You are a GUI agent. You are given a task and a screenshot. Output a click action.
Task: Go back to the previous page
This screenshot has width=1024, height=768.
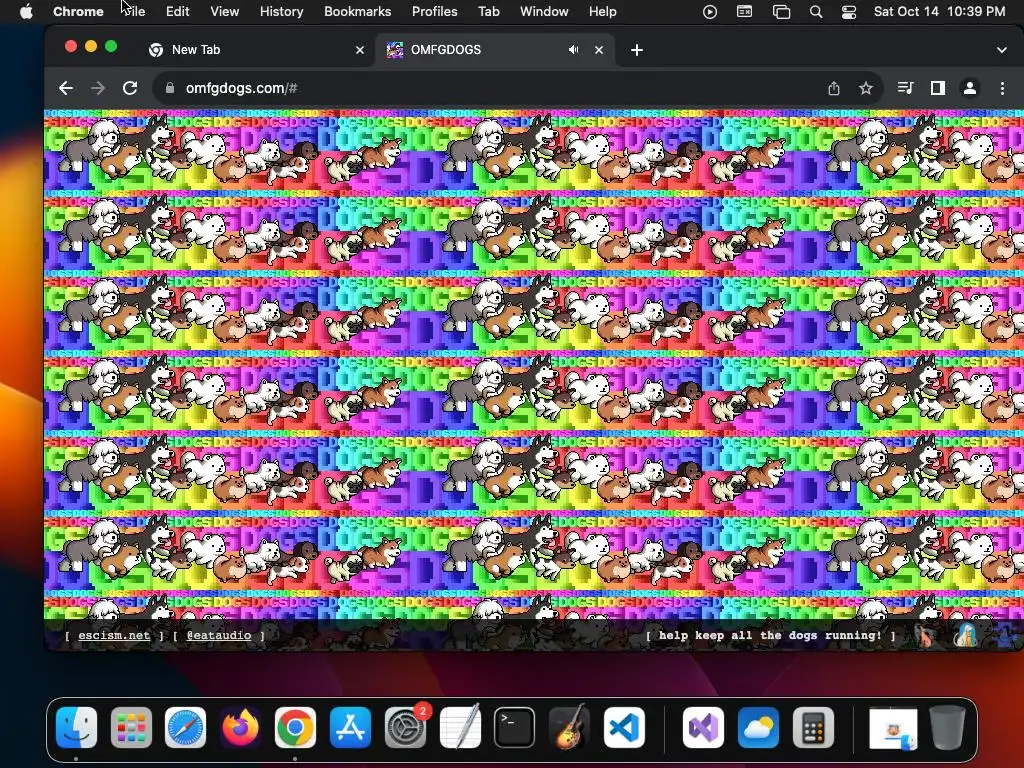point(65,88)
